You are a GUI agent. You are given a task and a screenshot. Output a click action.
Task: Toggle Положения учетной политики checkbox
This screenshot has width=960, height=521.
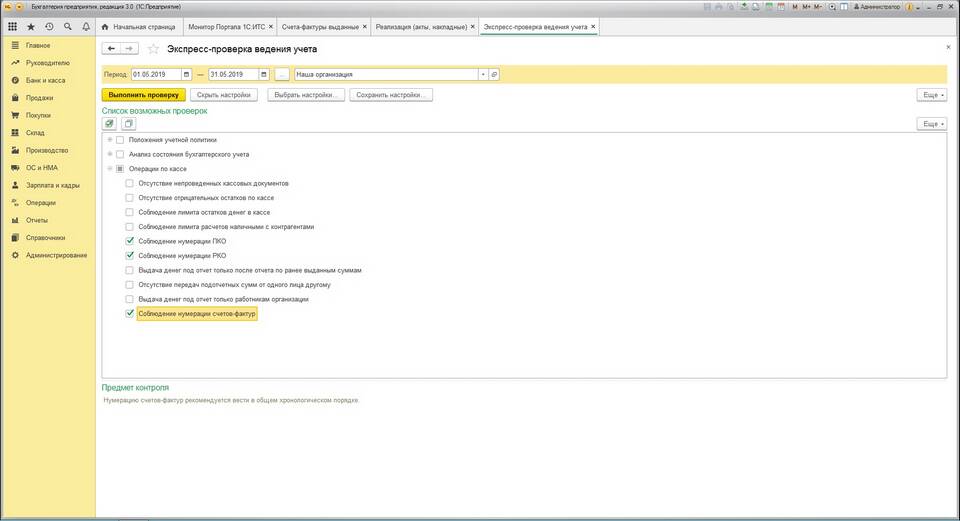pyautogui.click(x=120, y=140)
